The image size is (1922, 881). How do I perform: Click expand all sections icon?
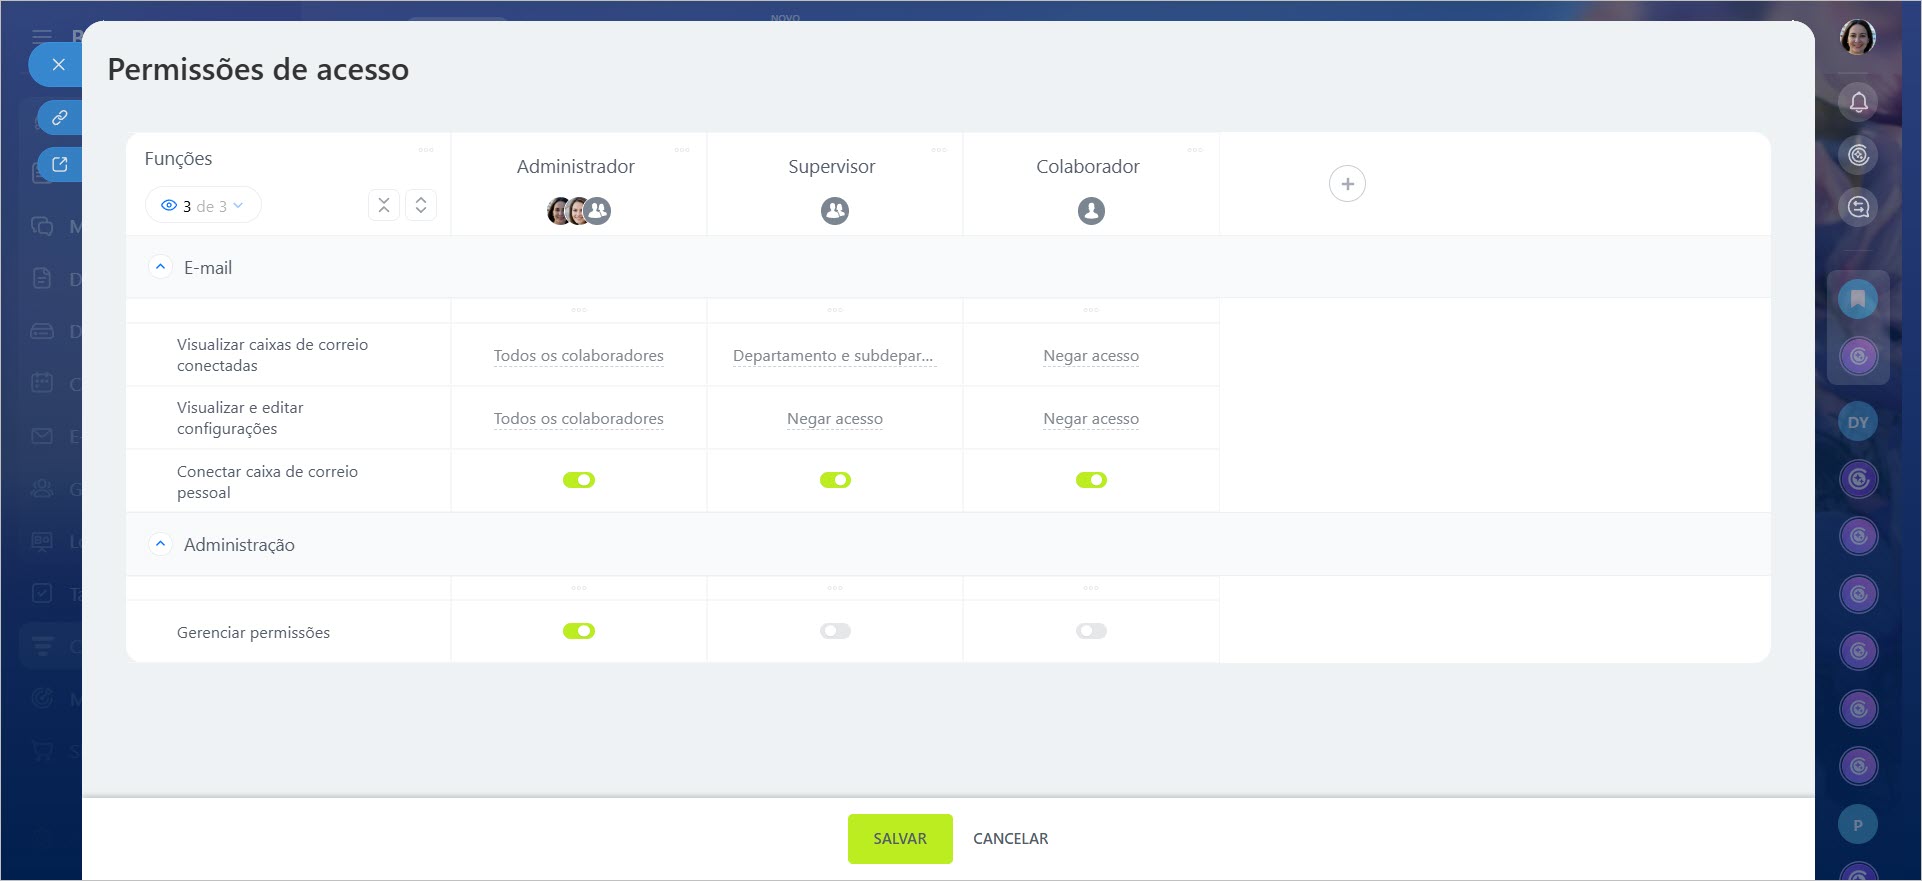[421, 205]
